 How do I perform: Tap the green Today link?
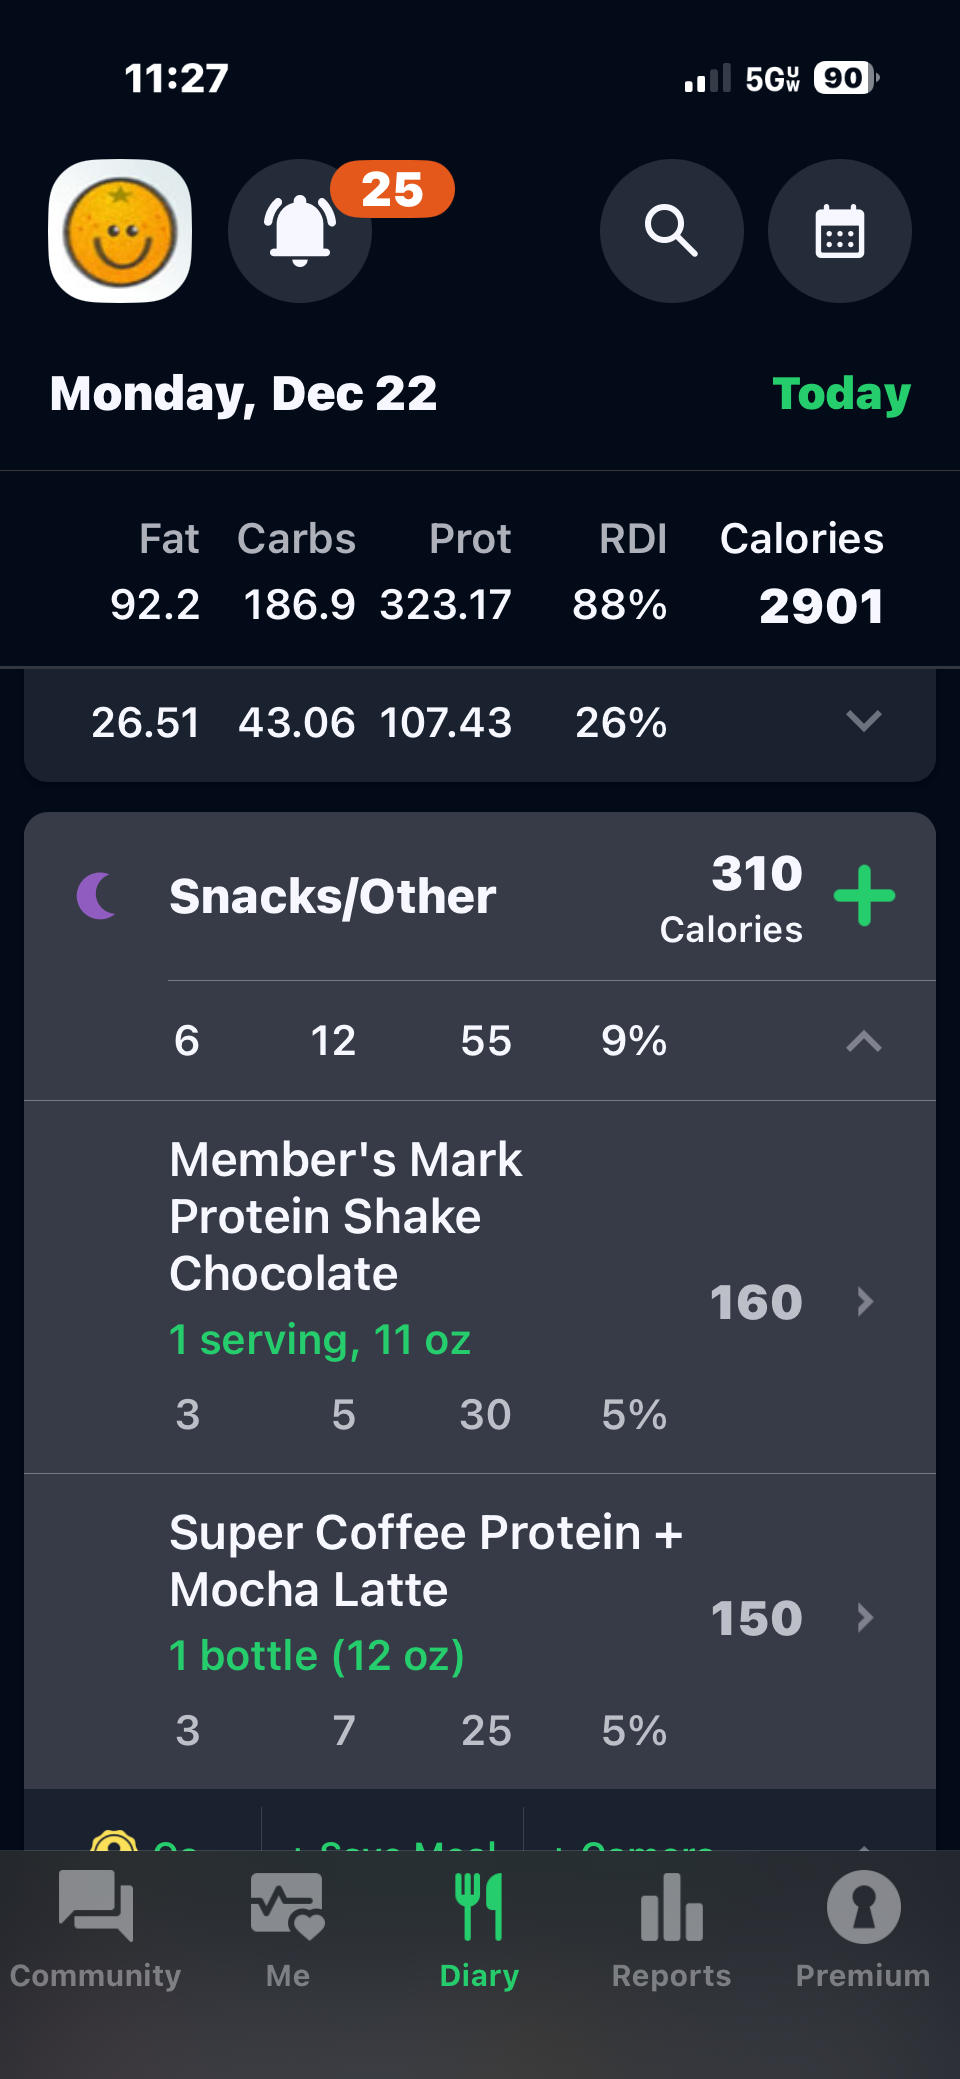[x=841, y=394]
